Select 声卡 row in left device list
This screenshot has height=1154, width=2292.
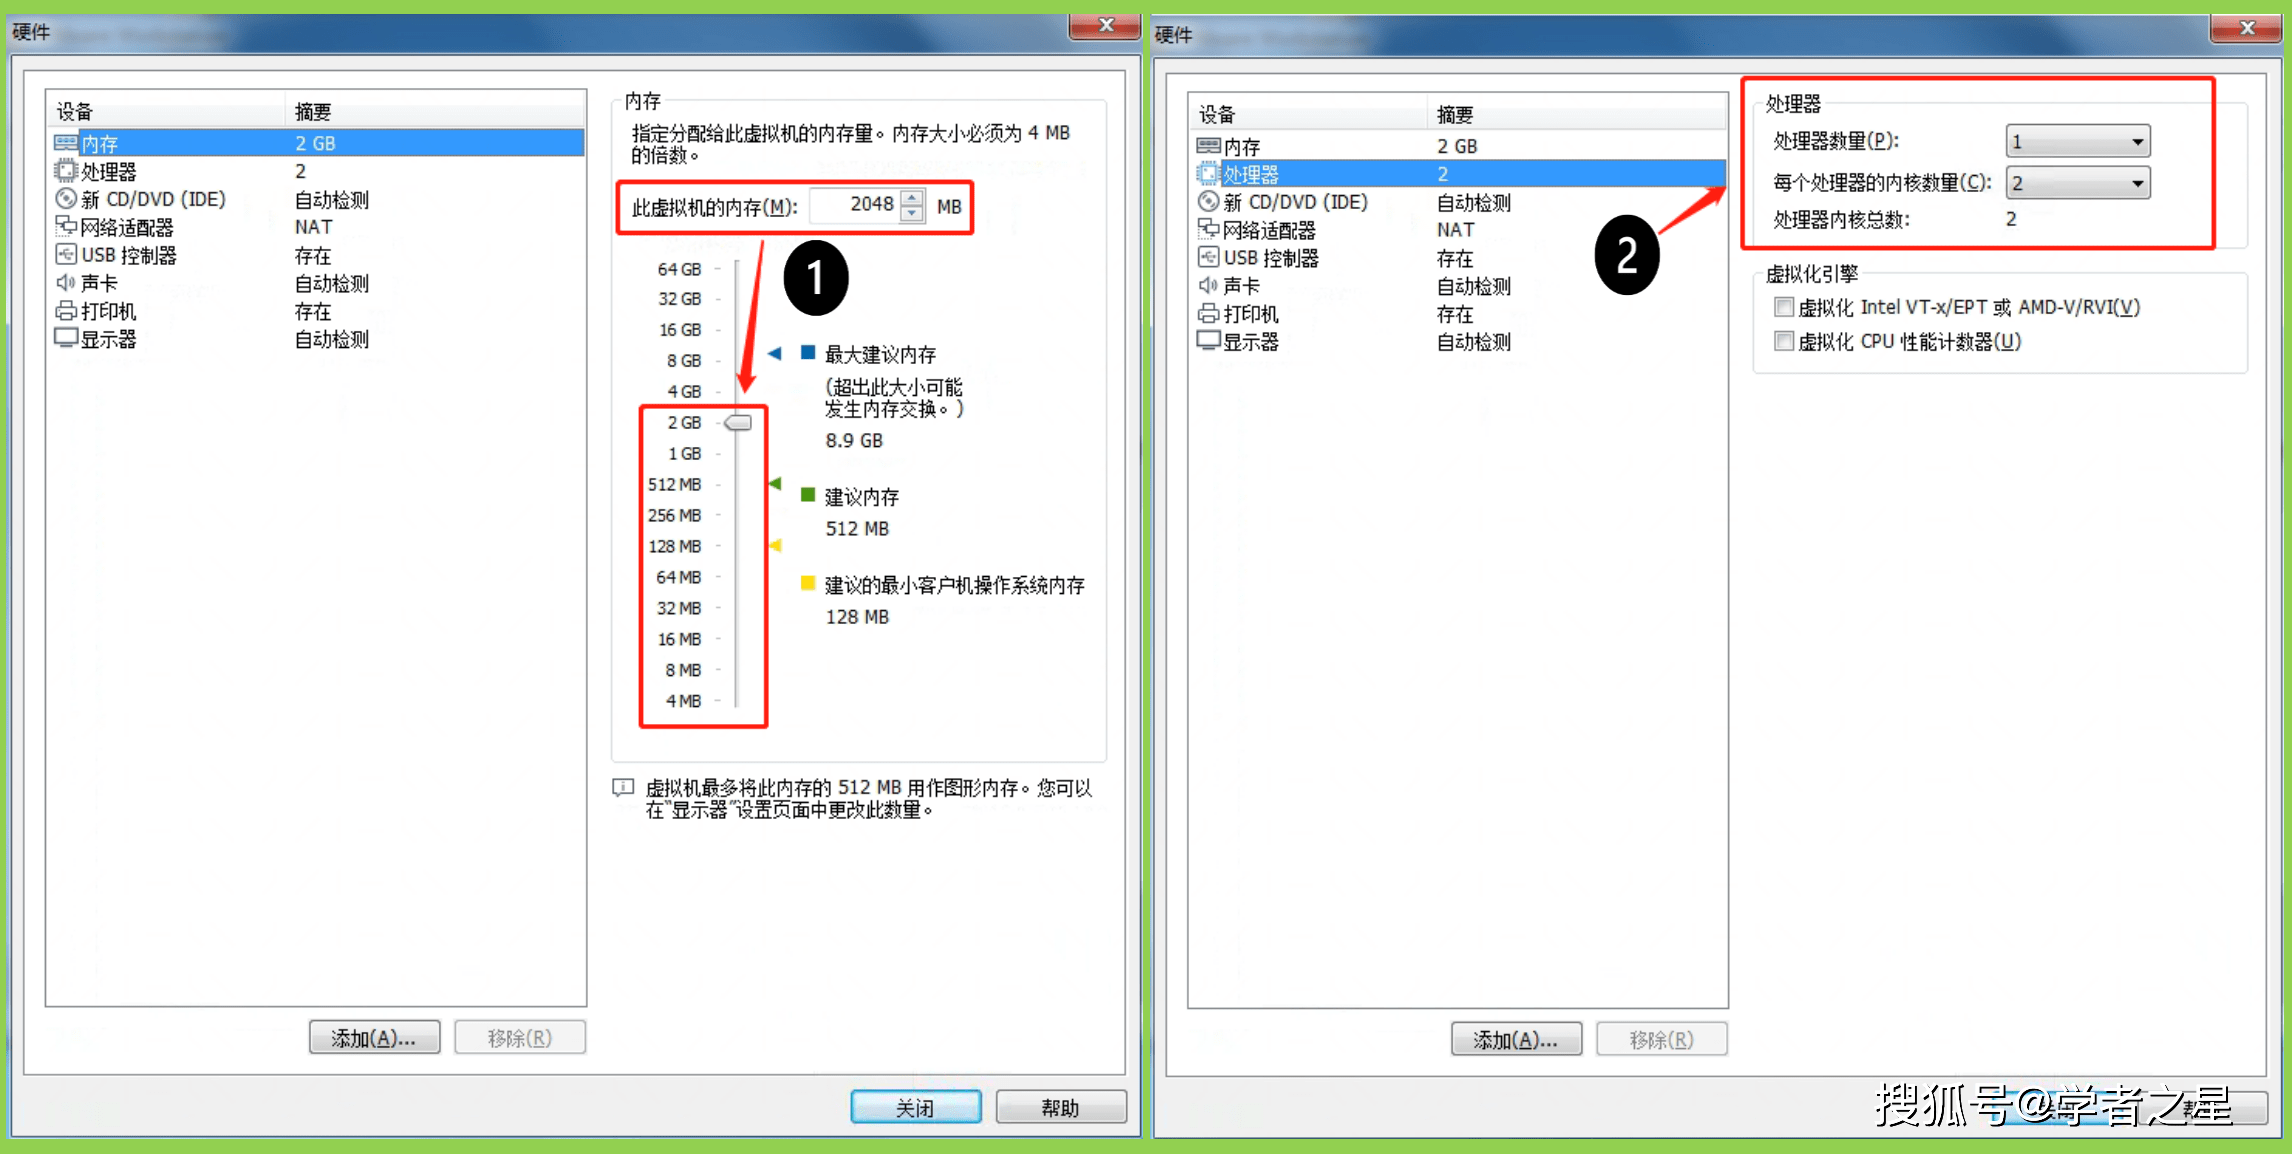point(317,283)
